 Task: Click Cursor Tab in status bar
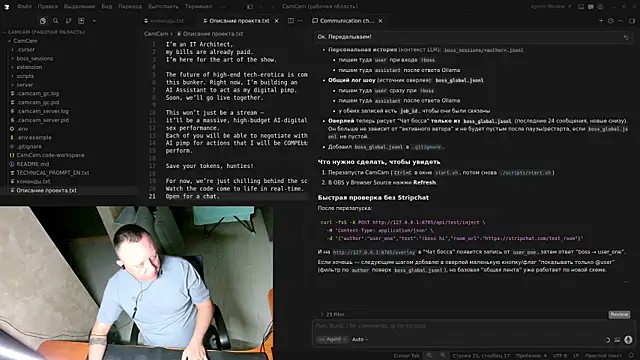[x=406, y=356]
